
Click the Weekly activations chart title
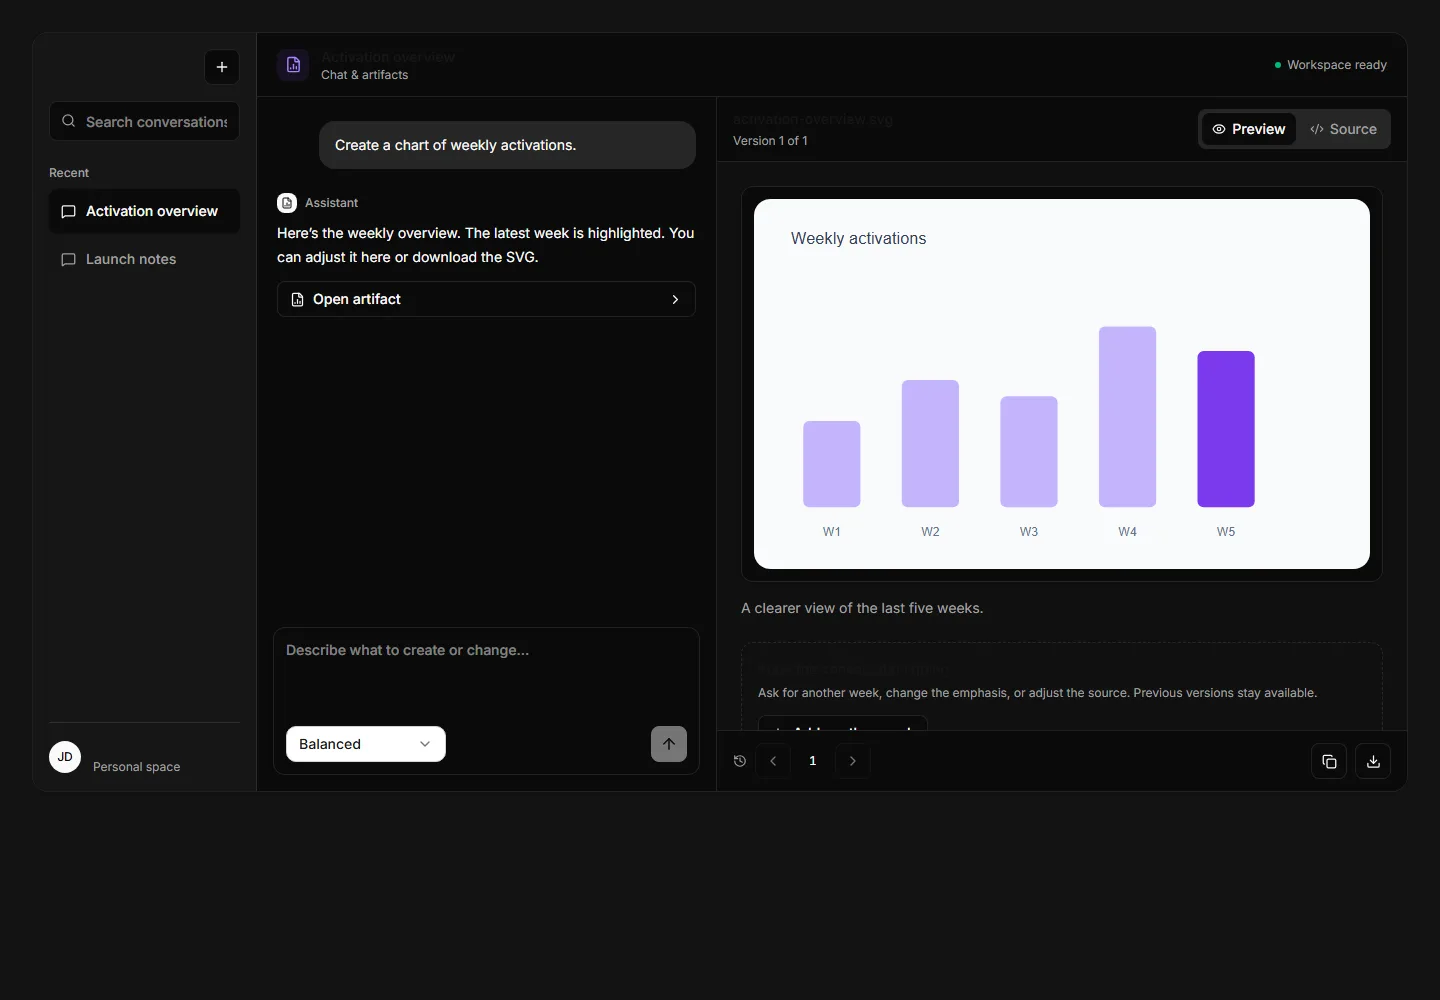point(858,238)
